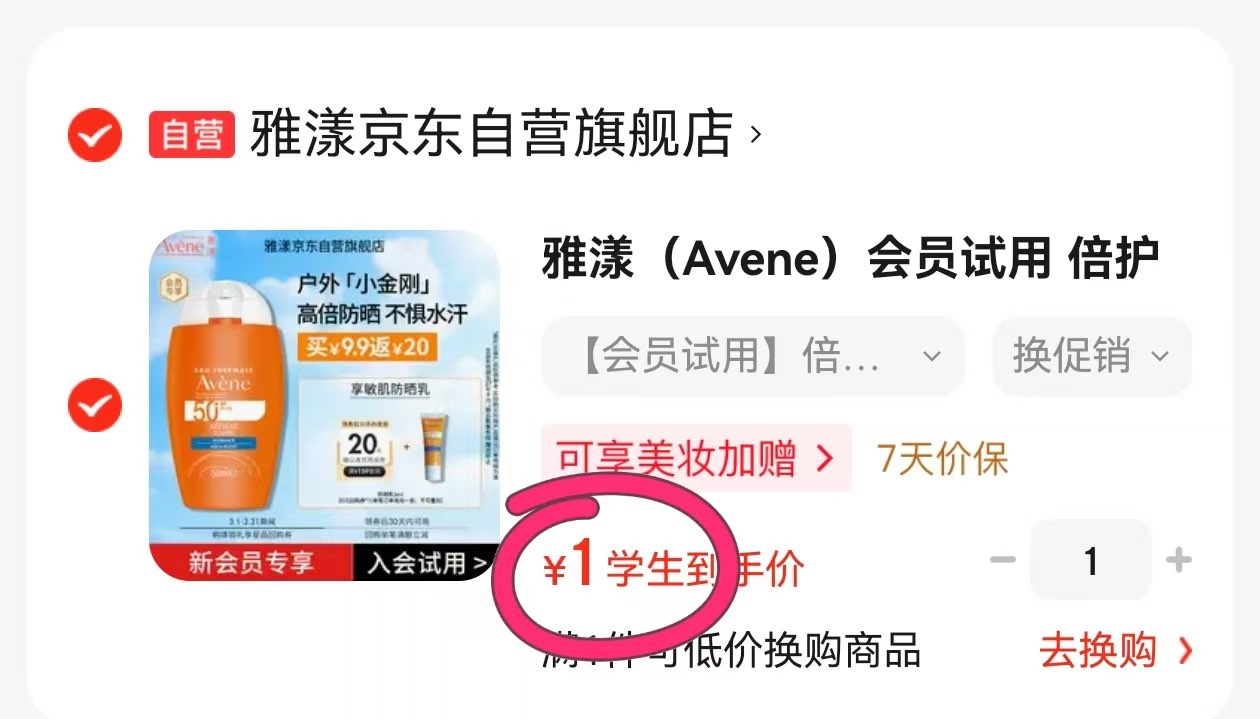Expand the 【会员试用】倍… variant dropdown
1260x719 pixels.
(753, 356)
